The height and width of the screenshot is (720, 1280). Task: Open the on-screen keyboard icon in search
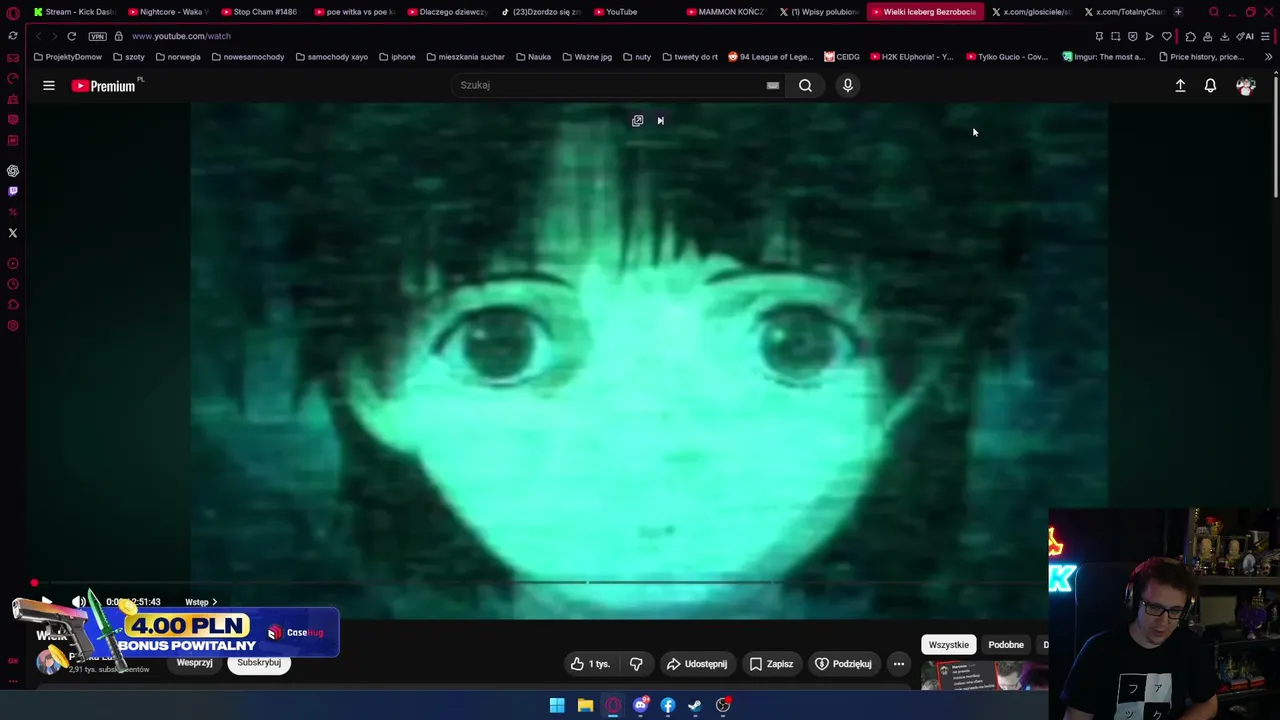tap(773, 85)
